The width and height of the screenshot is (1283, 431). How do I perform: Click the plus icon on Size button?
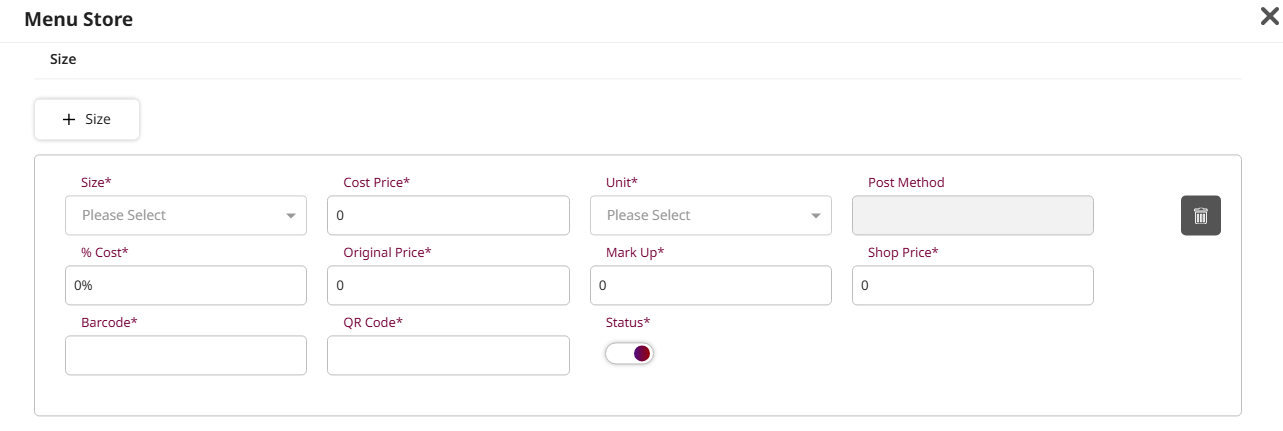(69, 119)
